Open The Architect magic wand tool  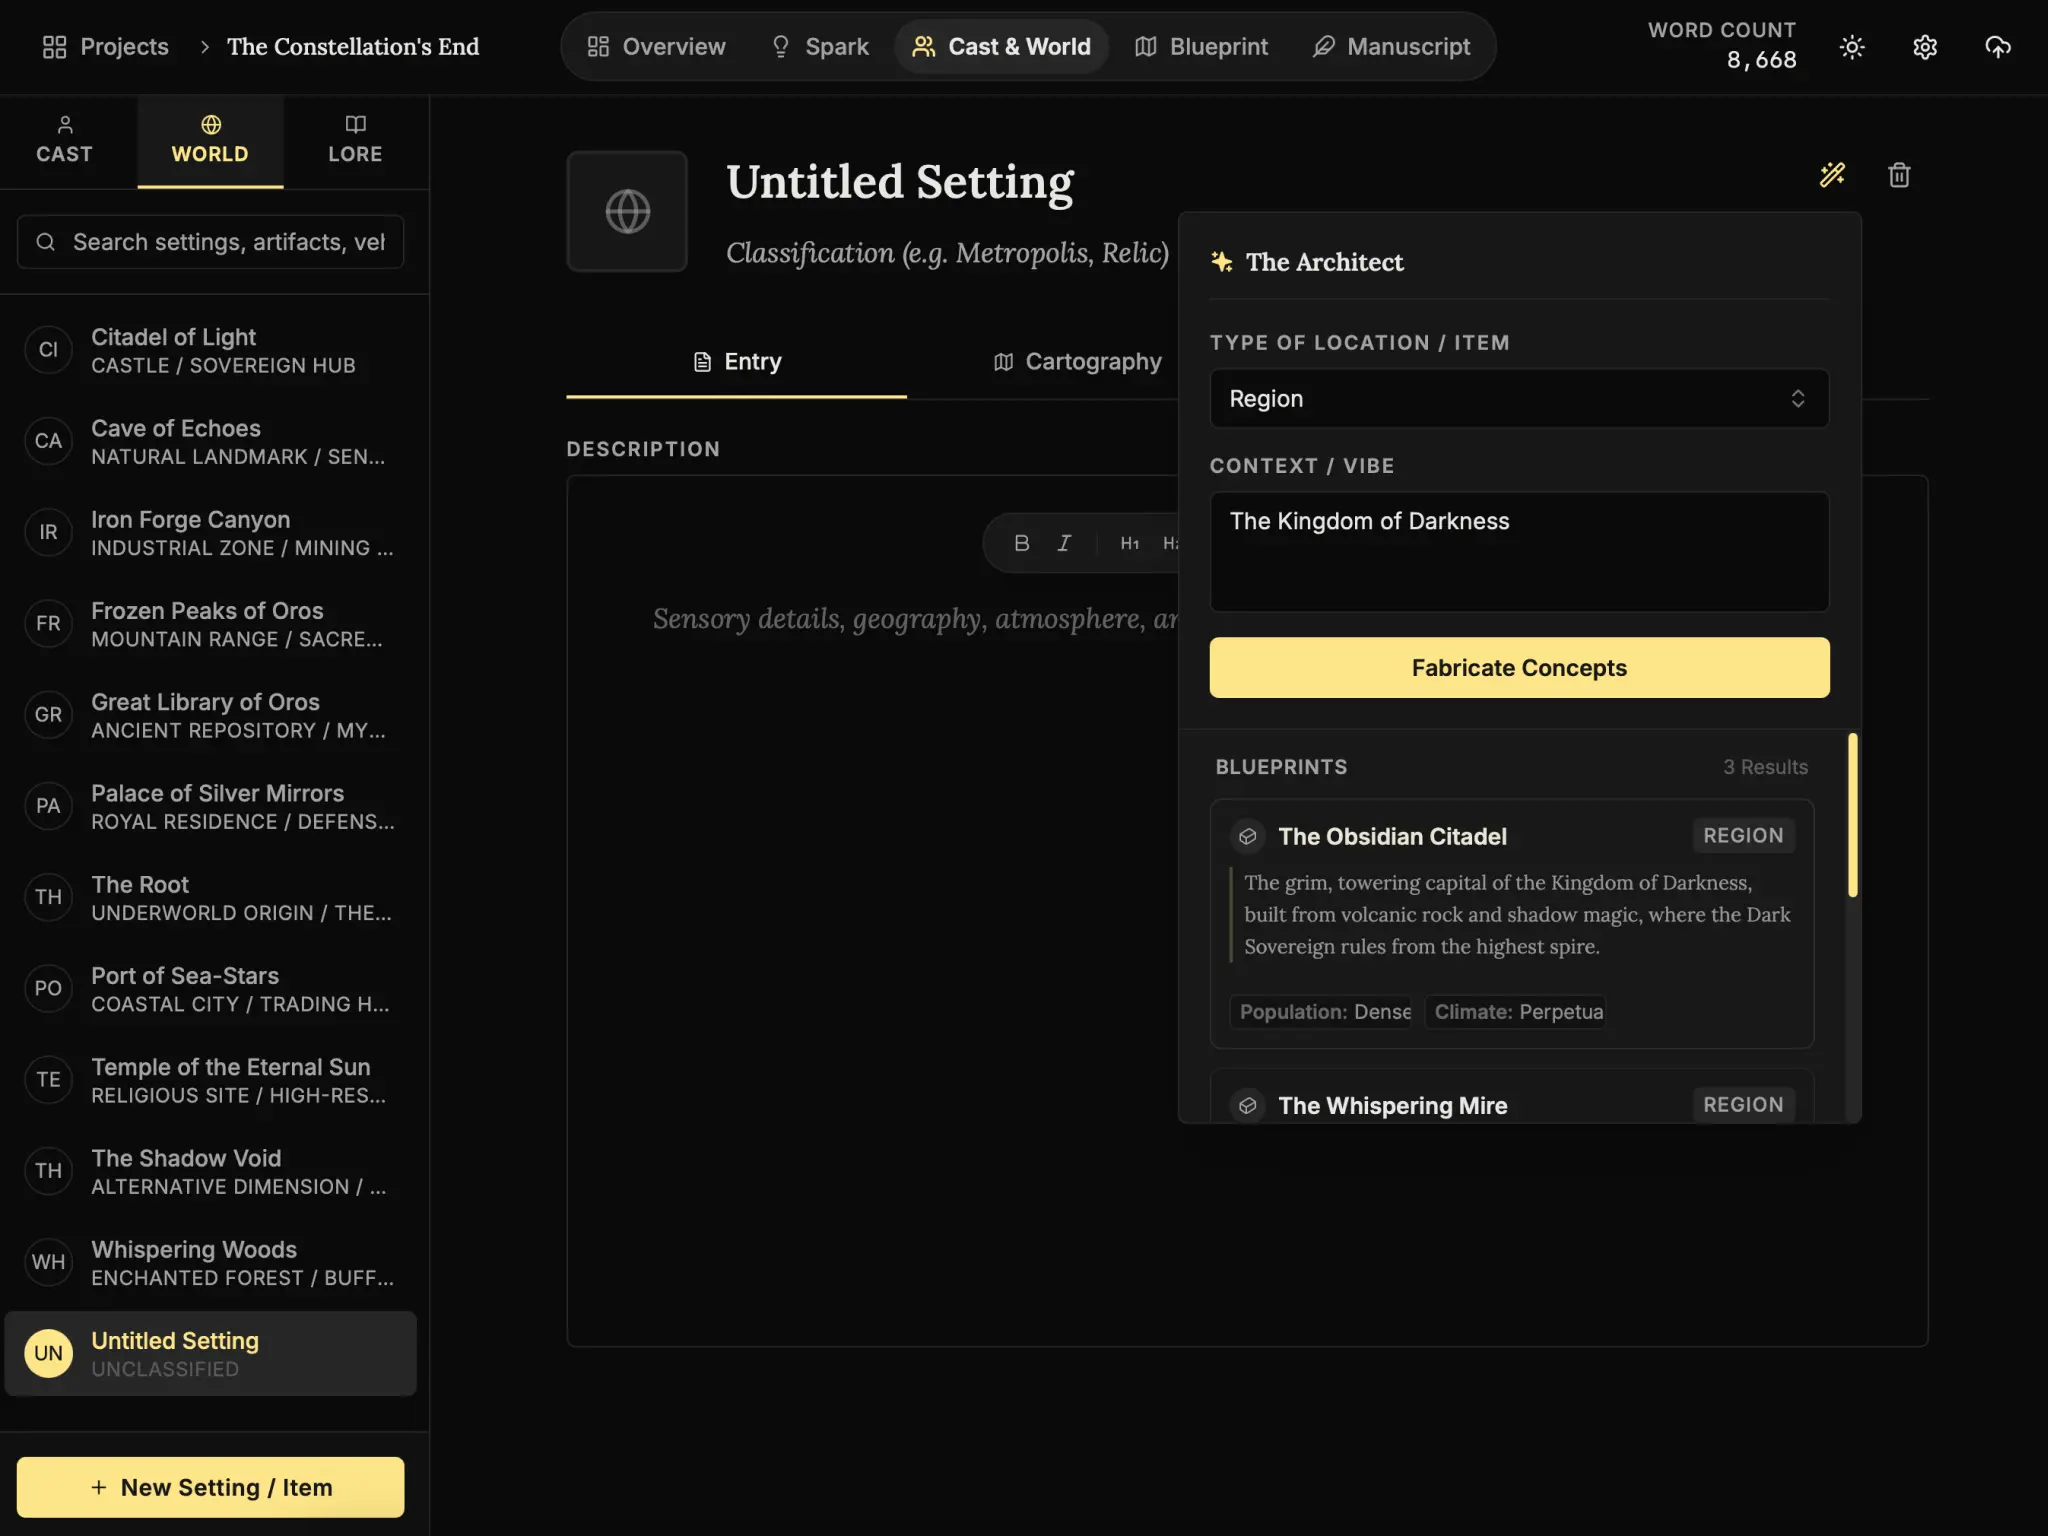coord(1833,175)
